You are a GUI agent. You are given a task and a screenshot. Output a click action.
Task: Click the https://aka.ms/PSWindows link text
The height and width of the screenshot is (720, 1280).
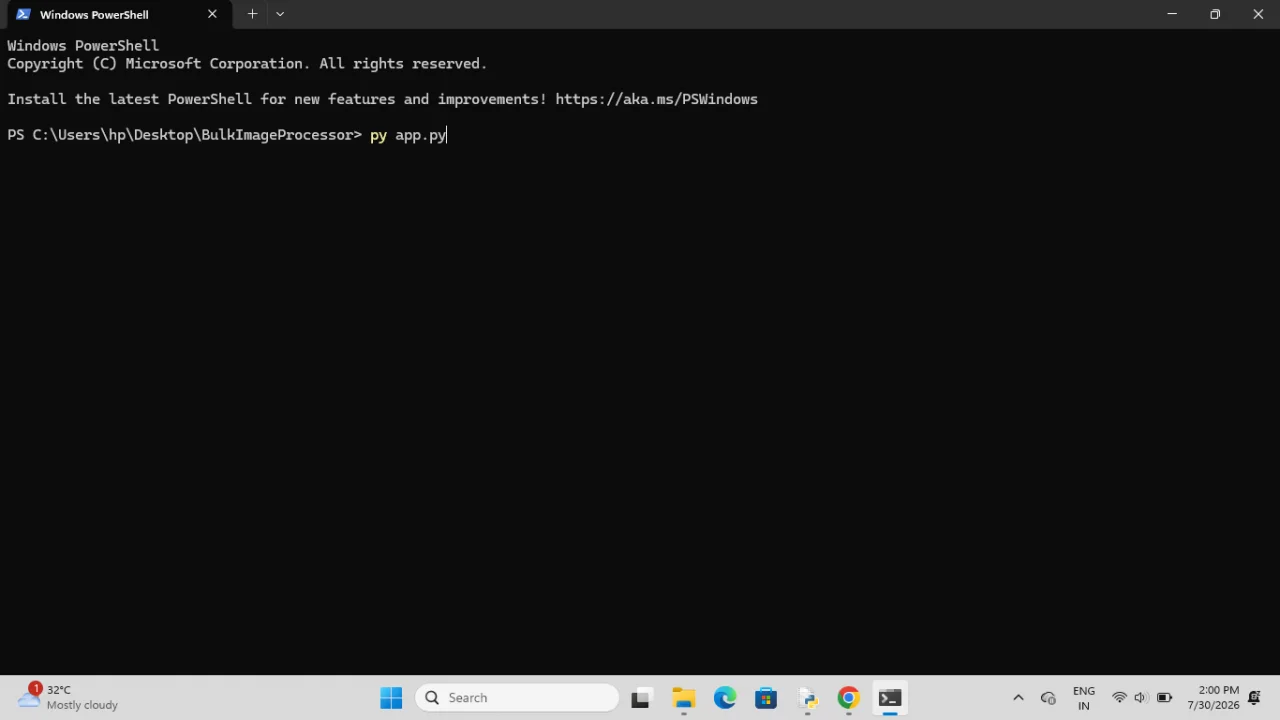coord(656,99)
